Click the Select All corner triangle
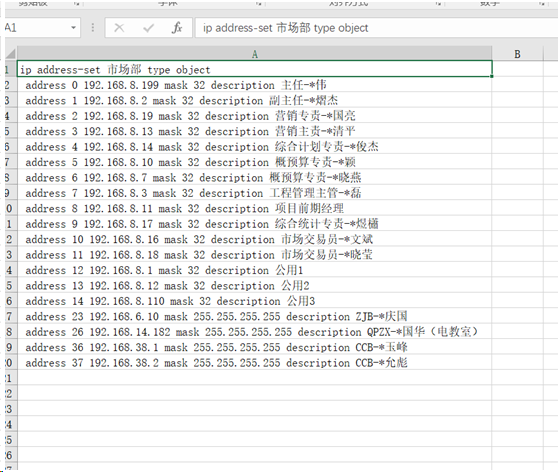 coord(10,54)
